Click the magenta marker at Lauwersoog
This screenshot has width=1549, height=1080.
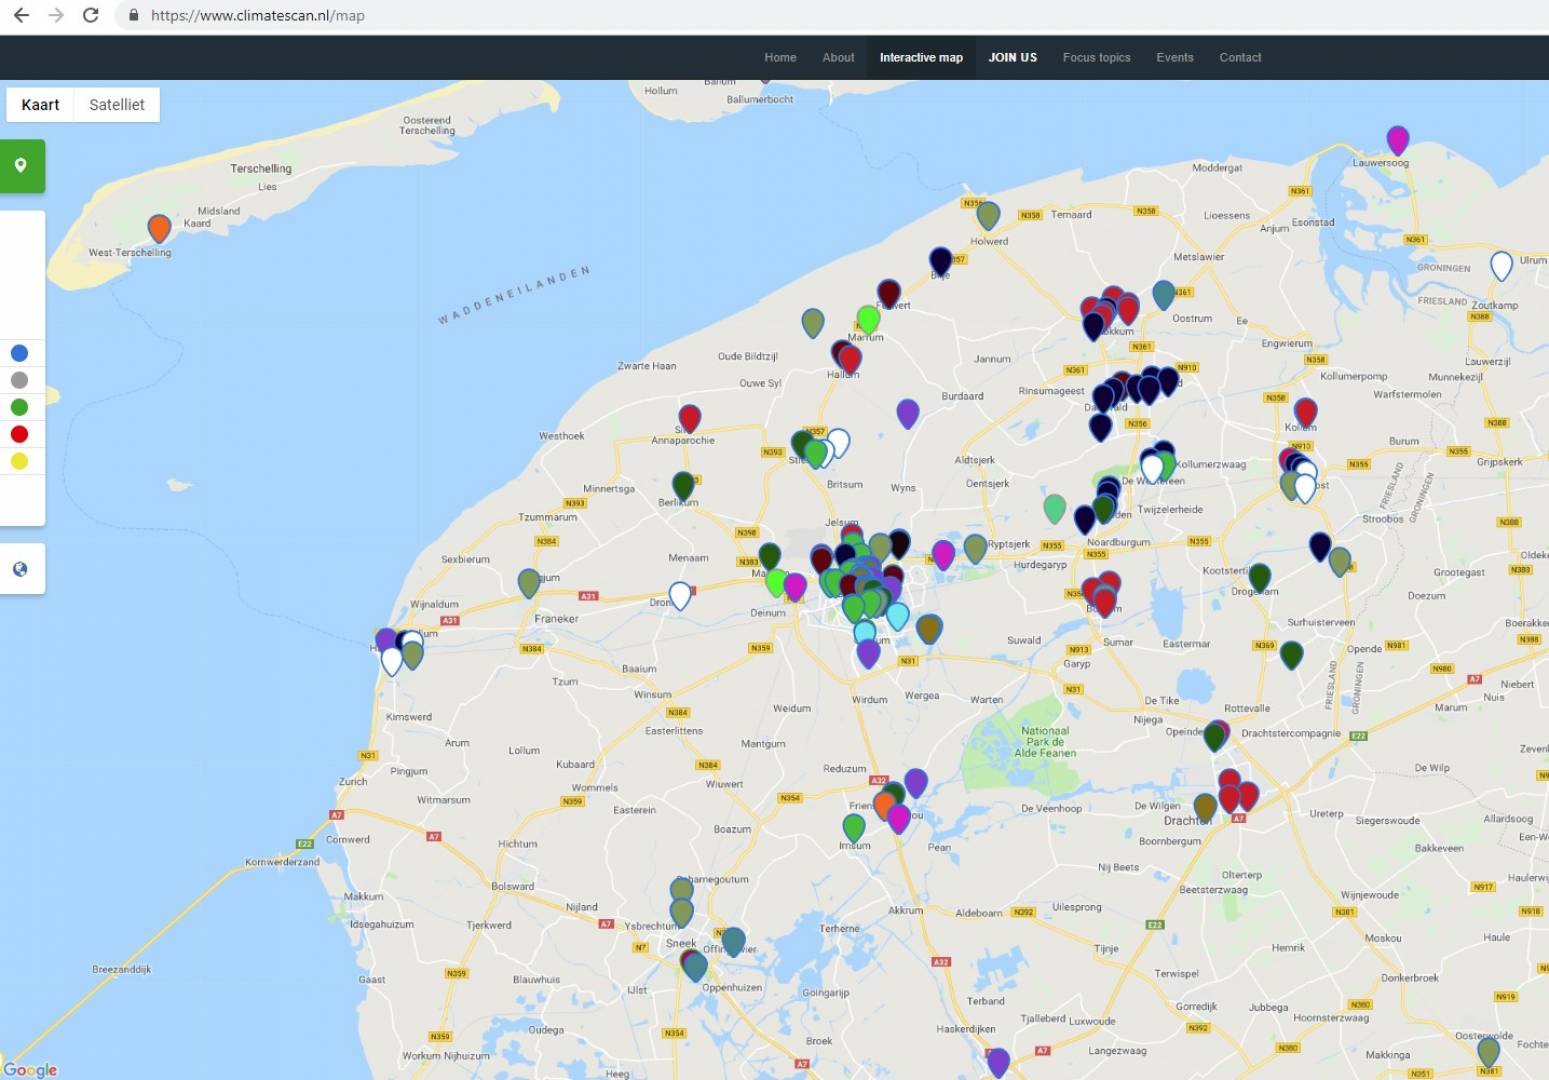pos(1398,139)
